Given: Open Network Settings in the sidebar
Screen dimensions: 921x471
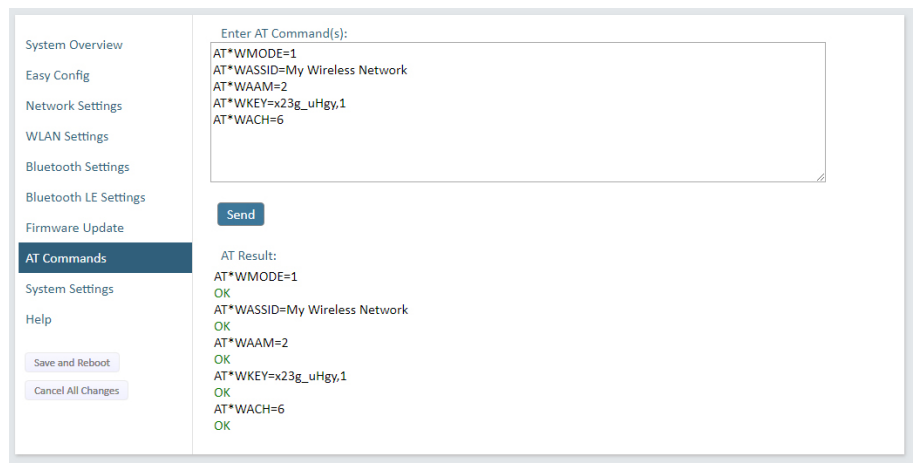Looking at the screenshot, I should click(x=74, y=106).
